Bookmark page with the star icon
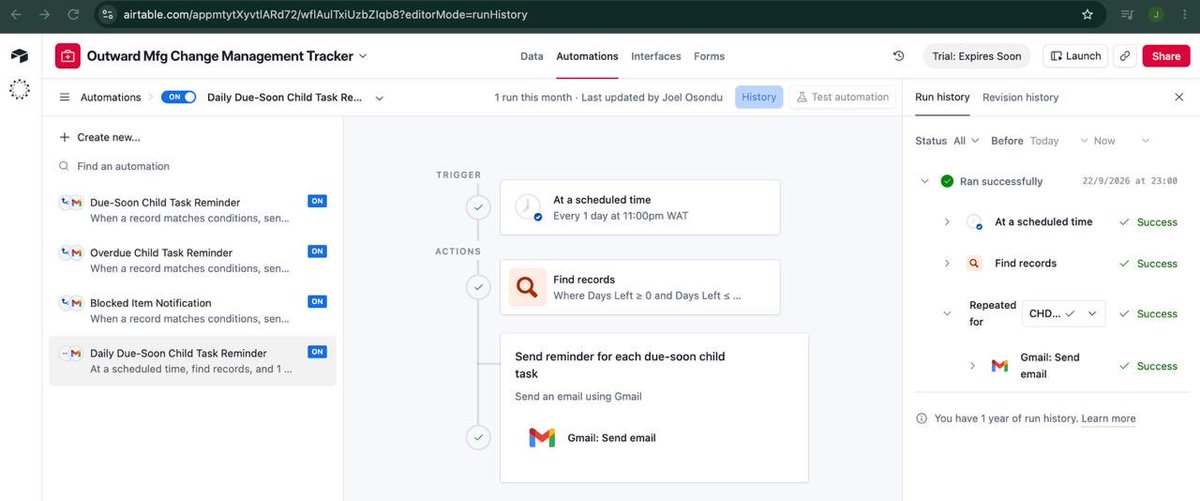 (1087, 15)
